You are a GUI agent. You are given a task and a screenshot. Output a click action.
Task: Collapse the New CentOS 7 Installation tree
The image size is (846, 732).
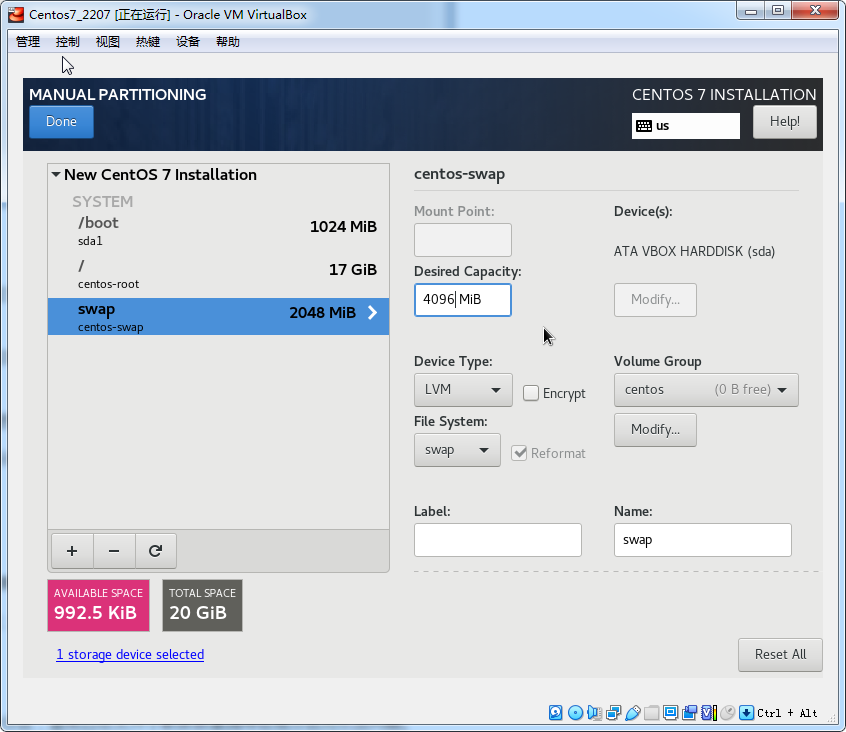[x=56, y=175]
